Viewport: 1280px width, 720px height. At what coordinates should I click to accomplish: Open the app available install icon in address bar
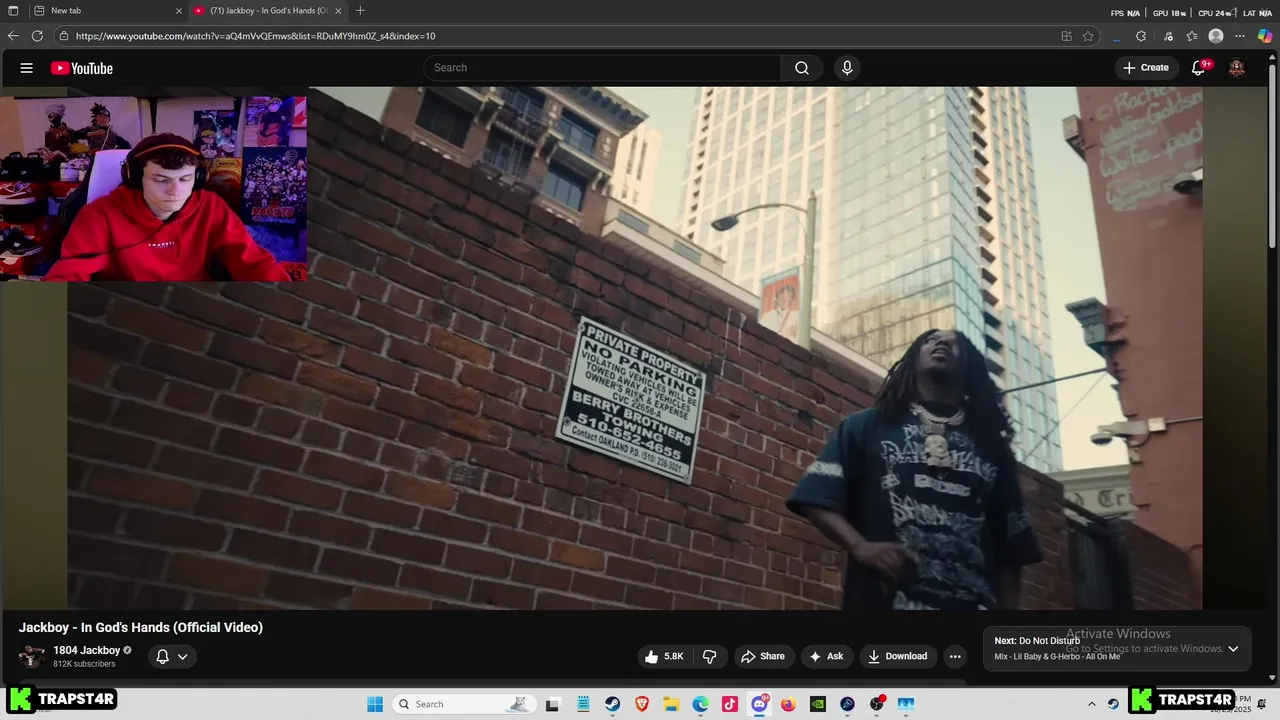(1066, 36)
